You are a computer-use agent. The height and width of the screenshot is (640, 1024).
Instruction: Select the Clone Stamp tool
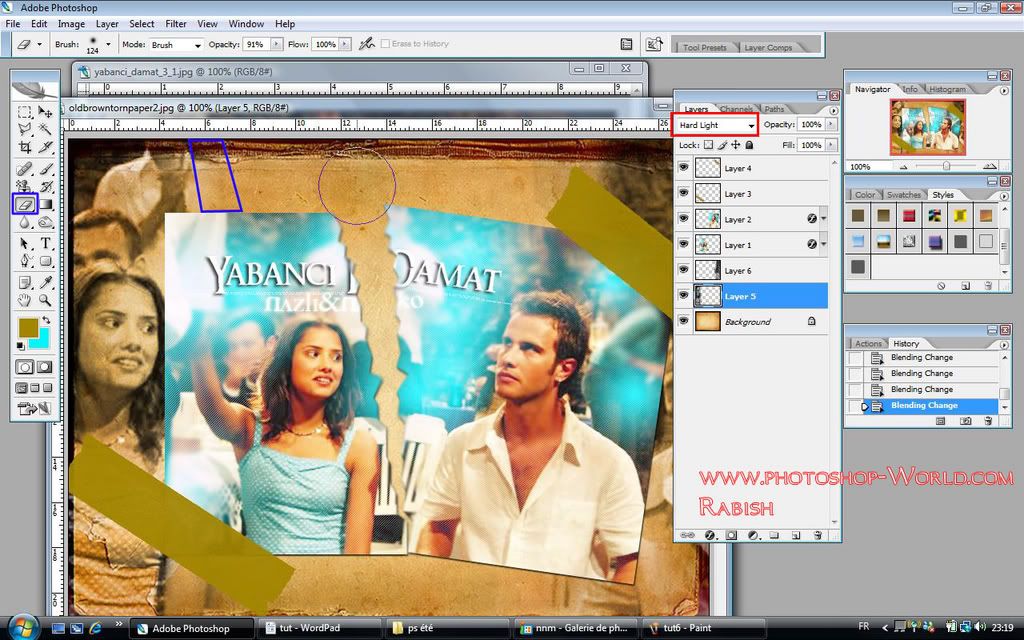tap(25, 187)
